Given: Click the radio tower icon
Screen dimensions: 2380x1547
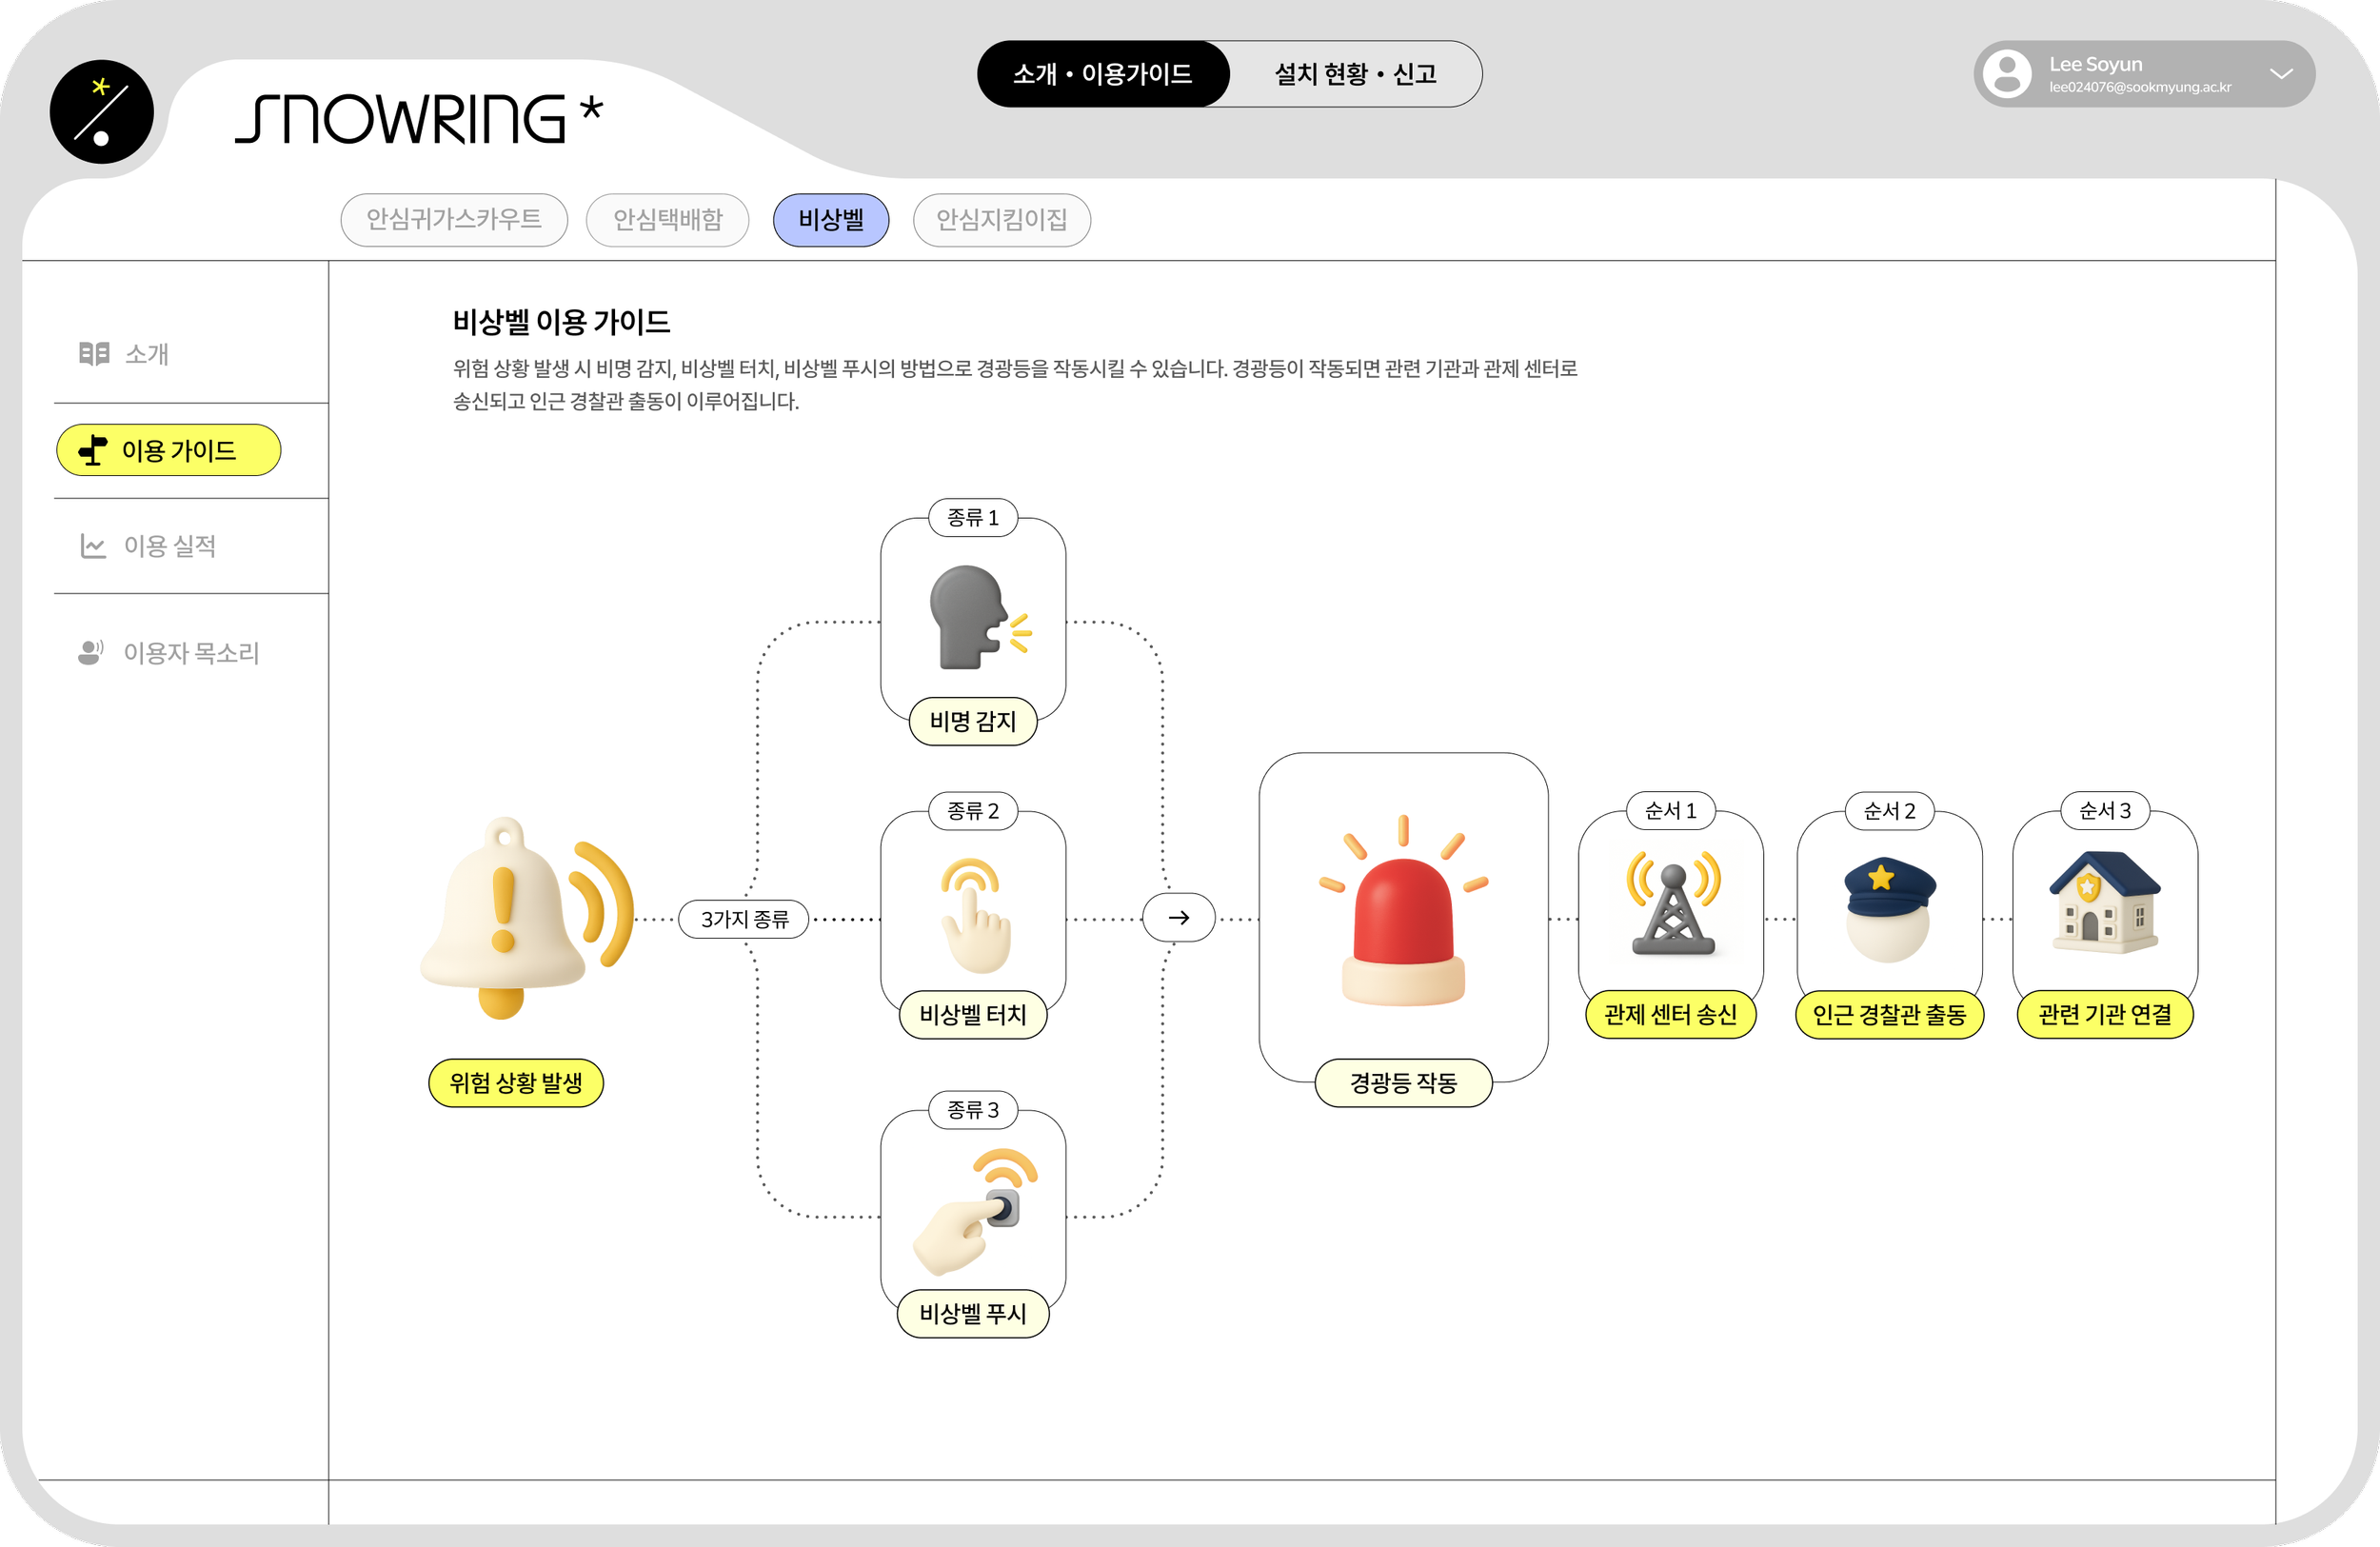Looking at the screenshot, I should (x=1672, y=905).
